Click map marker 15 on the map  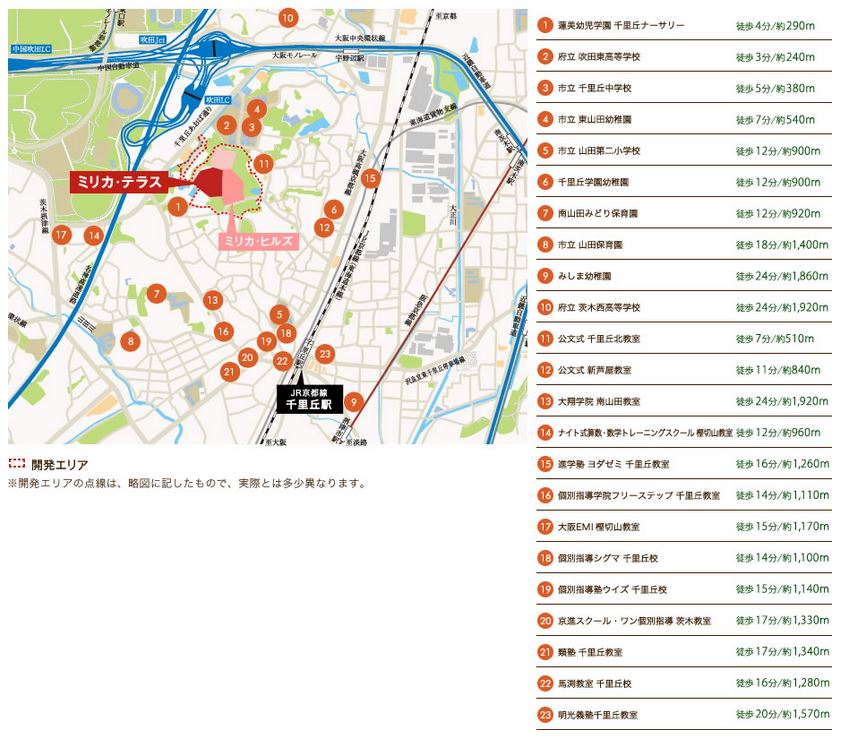point(371,179)
